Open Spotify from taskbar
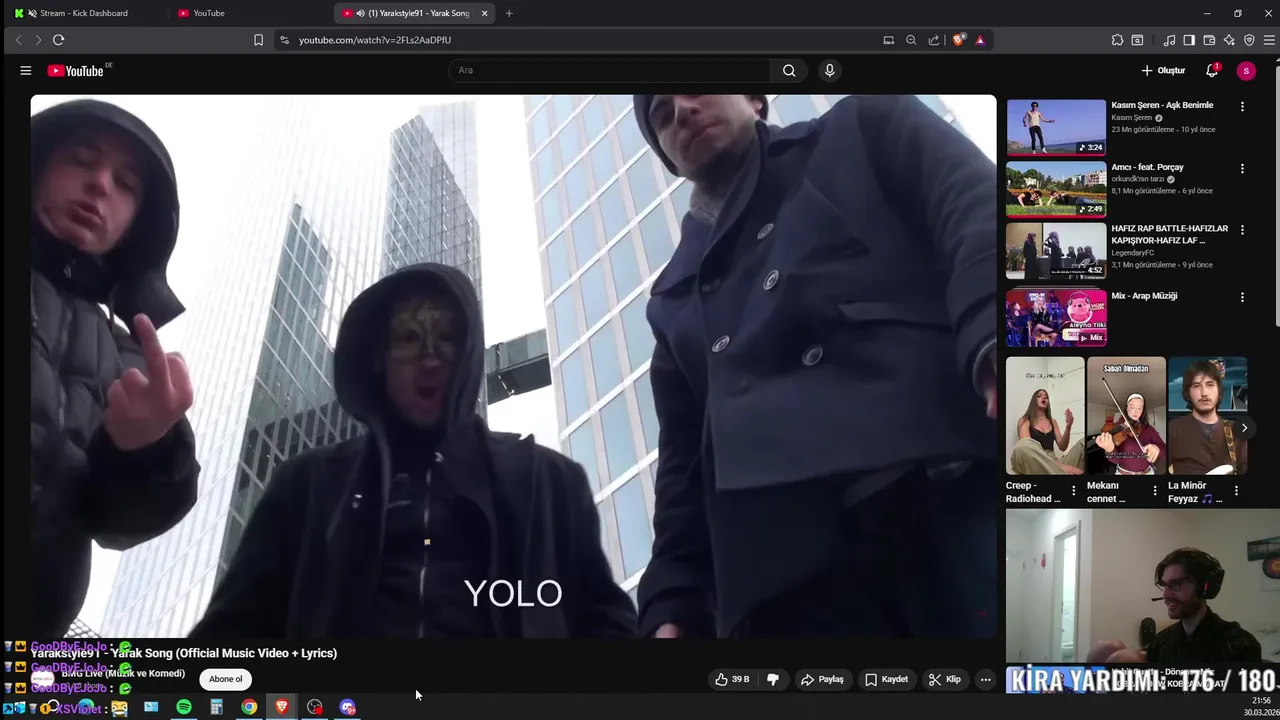Screen dimensions: 1280x720 [x=184, y=707]
